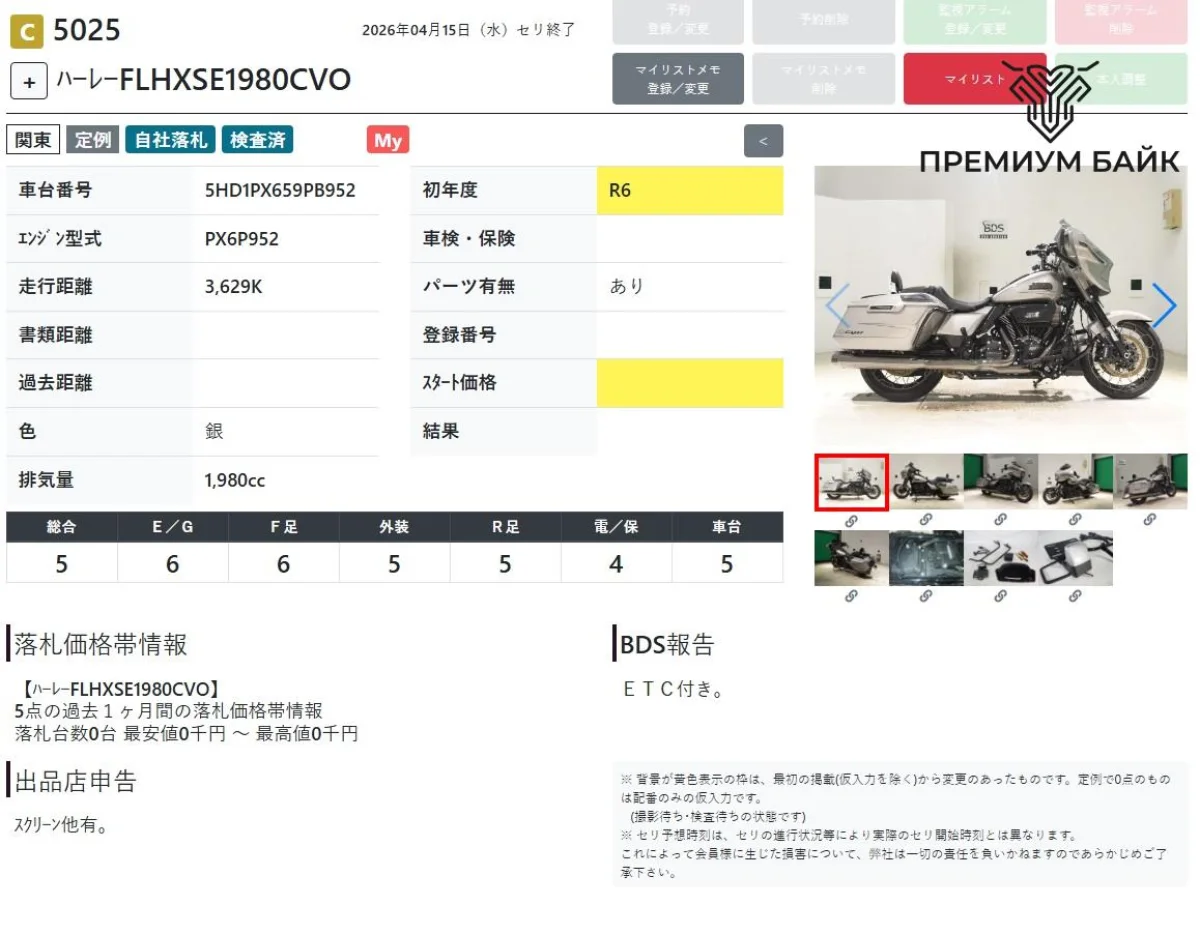Click link icon under fourth top-row thumbnail
1200x934 pixels.
1075,520
